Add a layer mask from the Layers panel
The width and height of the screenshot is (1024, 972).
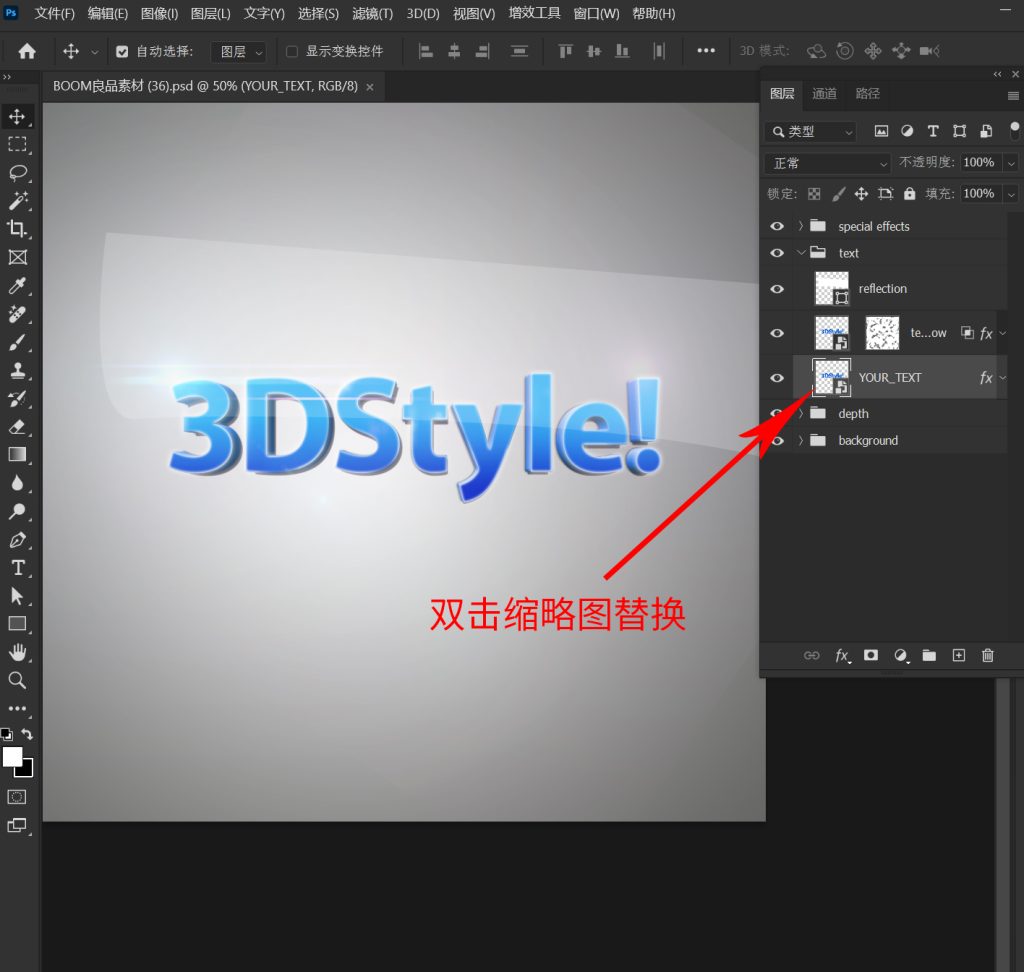[x=870, y=655]
